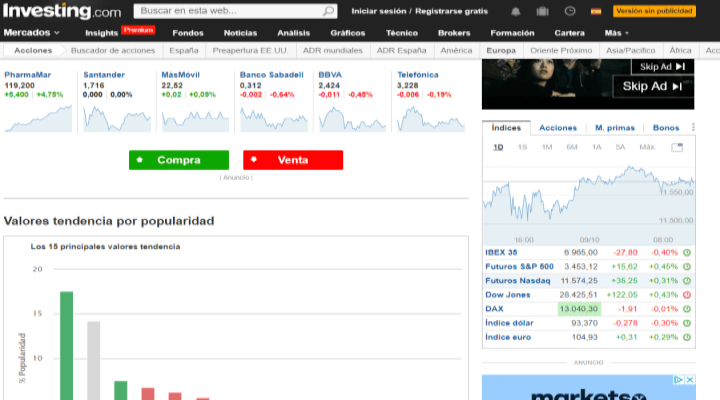Click the AdChoices icon on markets ad
The width and height of the screenshot is (720, 400).
tap(679, 380)
